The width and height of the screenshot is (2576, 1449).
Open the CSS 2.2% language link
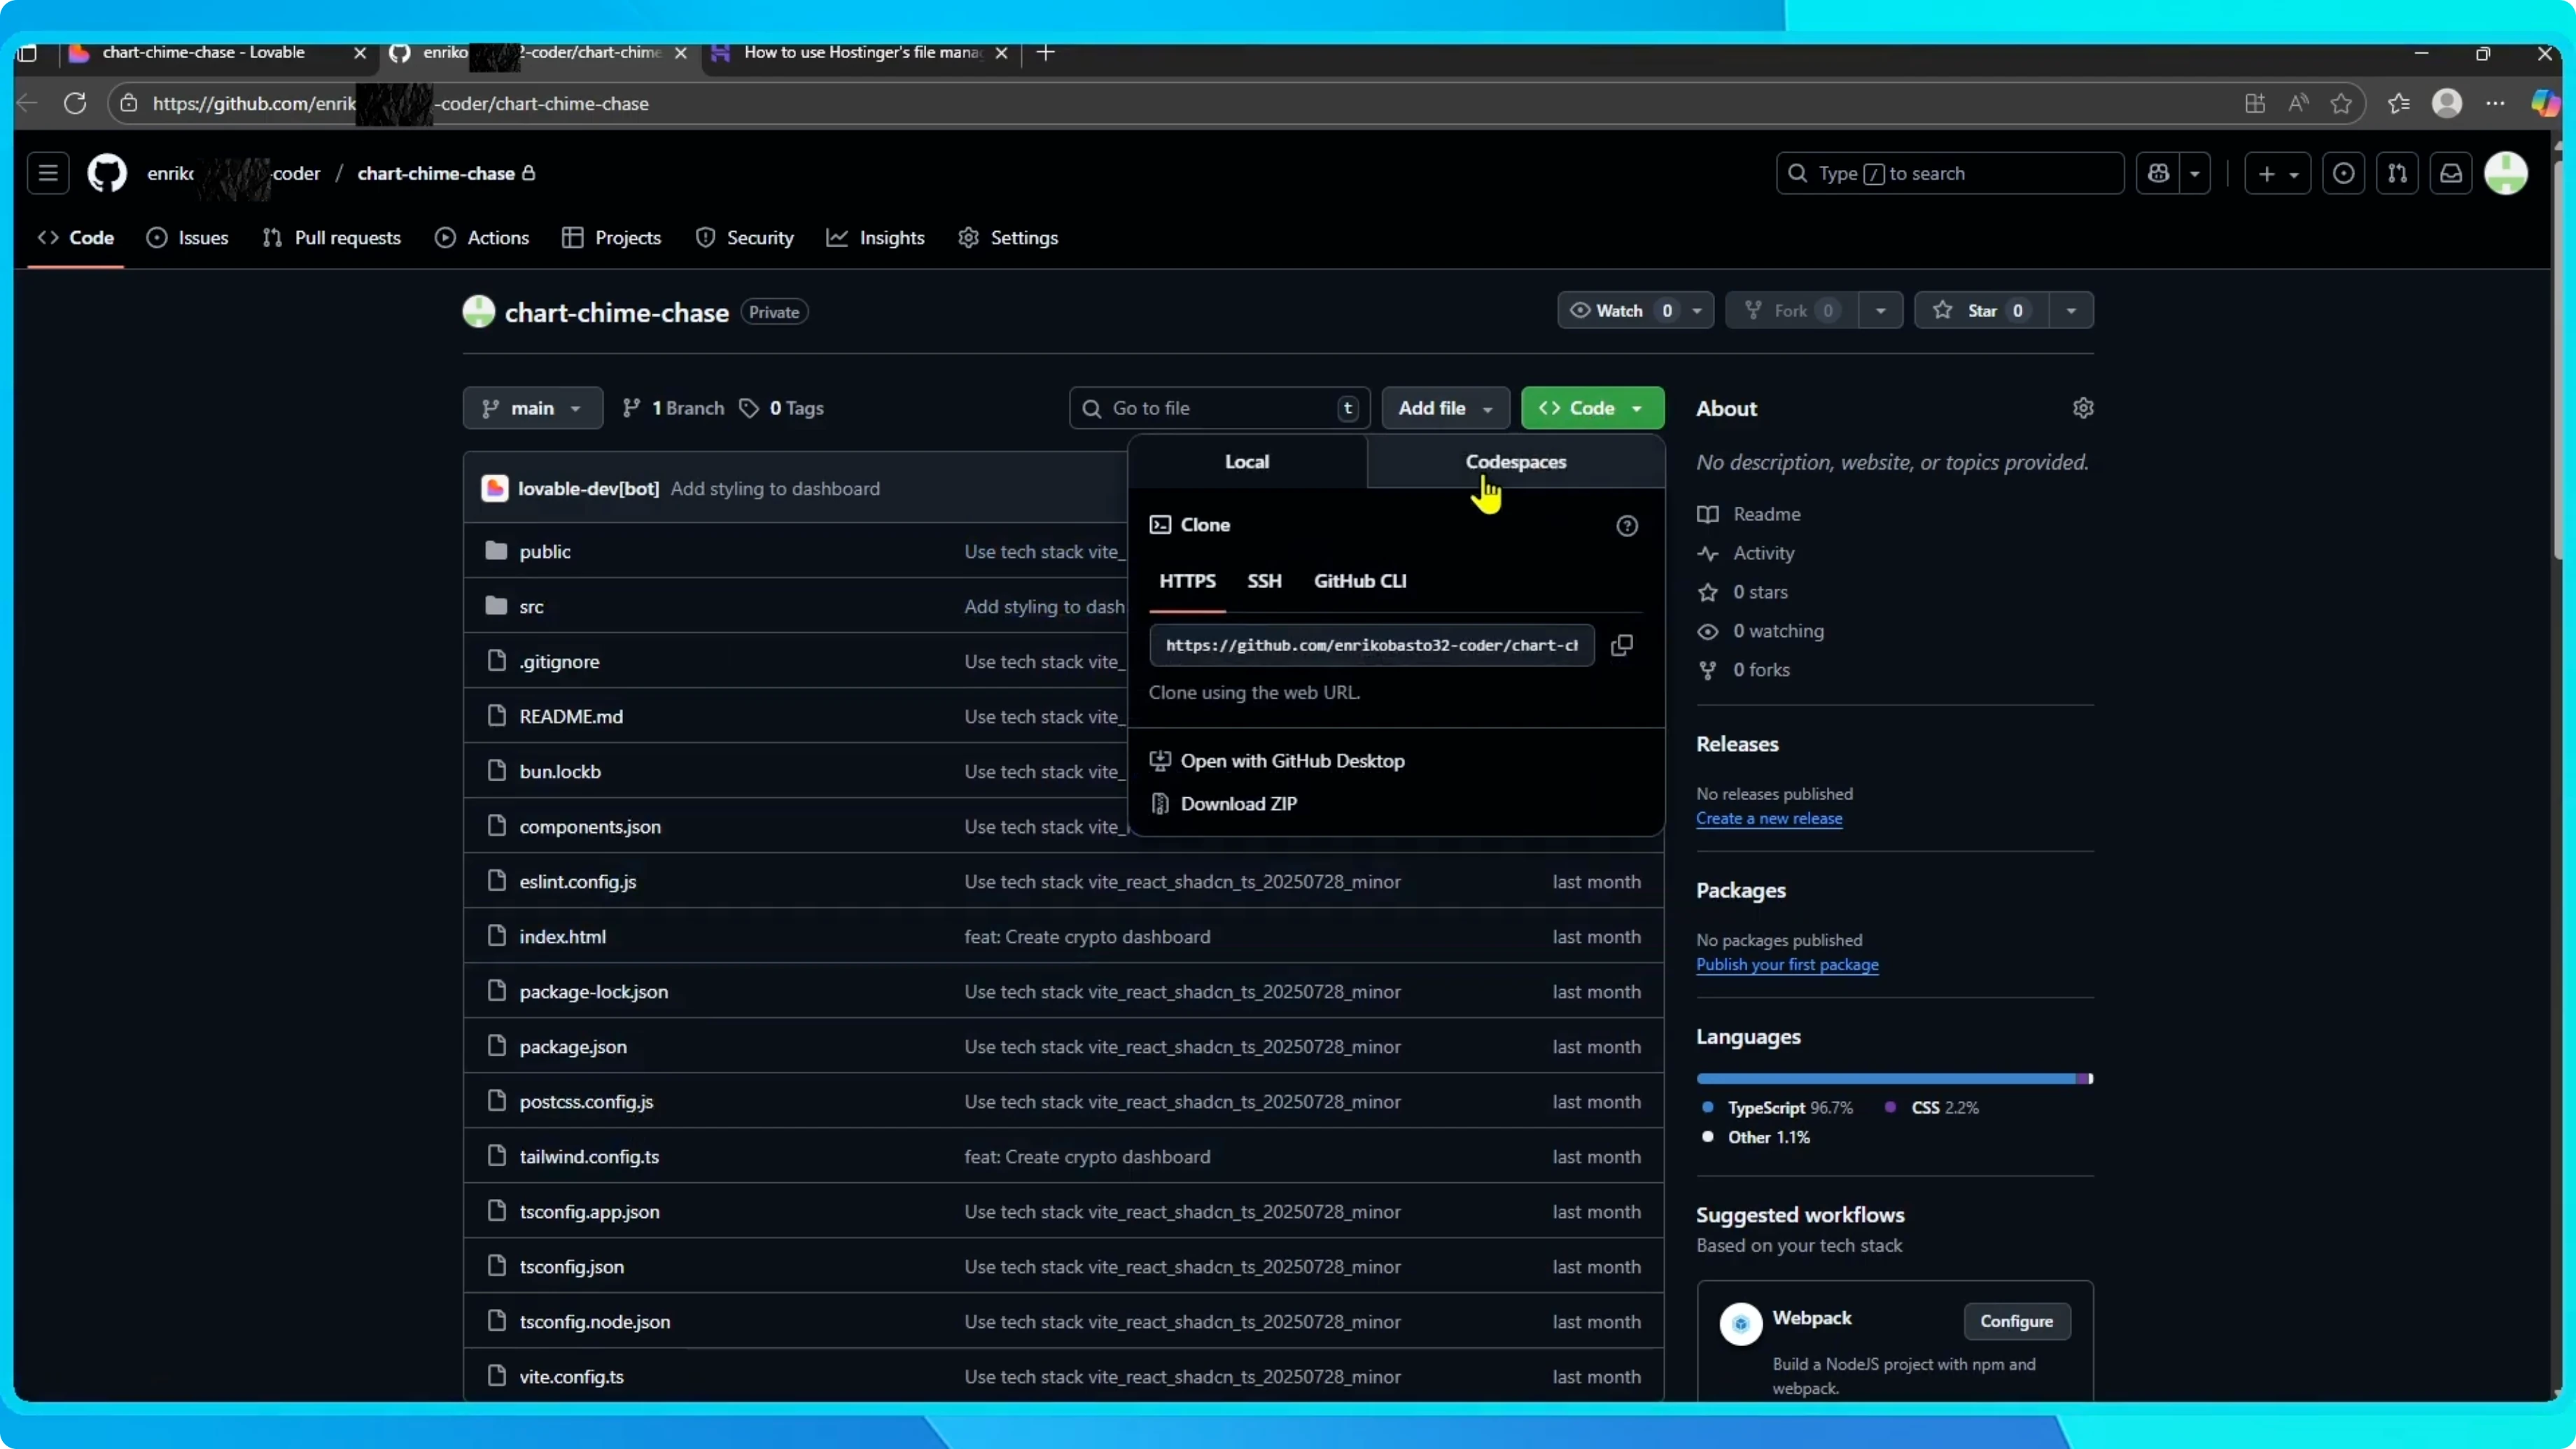coord(1932,1108)
